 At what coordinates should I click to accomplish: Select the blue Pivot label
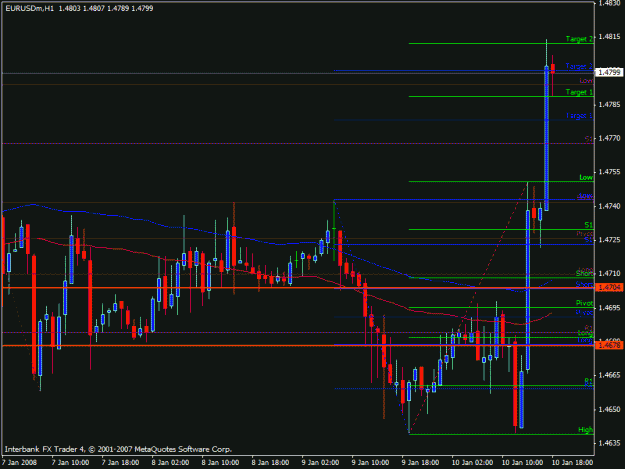pyautogui.click(x=584, y=312)
